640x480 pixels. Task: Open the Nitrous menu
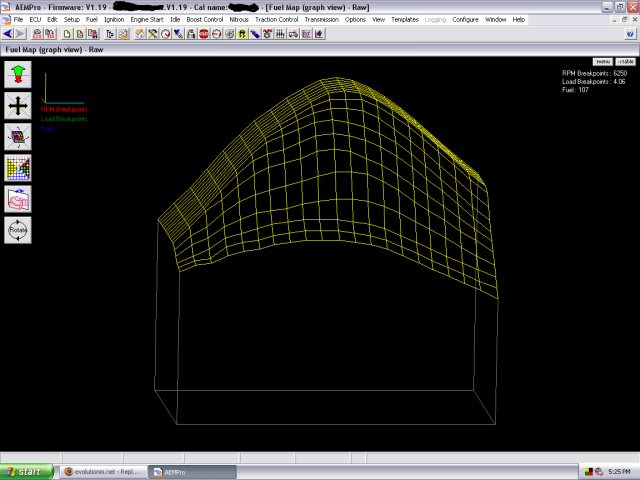[x=239, y=20]
